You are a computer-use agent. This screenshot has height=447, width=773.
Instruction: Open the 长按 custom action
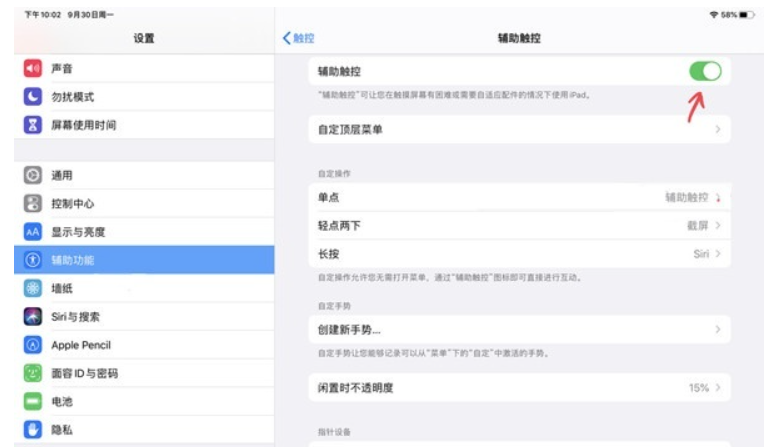click(x=520, y=254)
